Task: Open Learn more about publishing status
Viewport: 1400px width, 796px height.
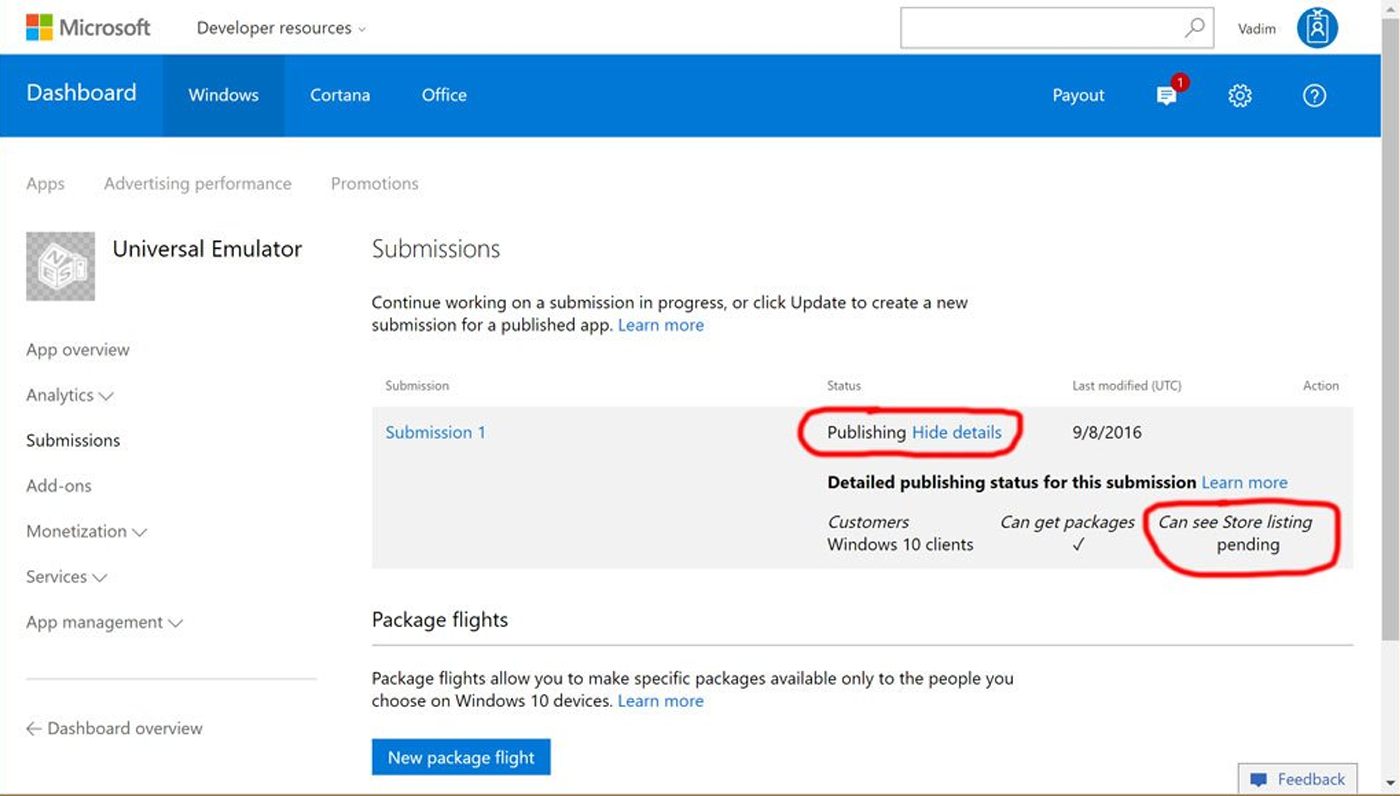Action: click(x=1244, y=482)
